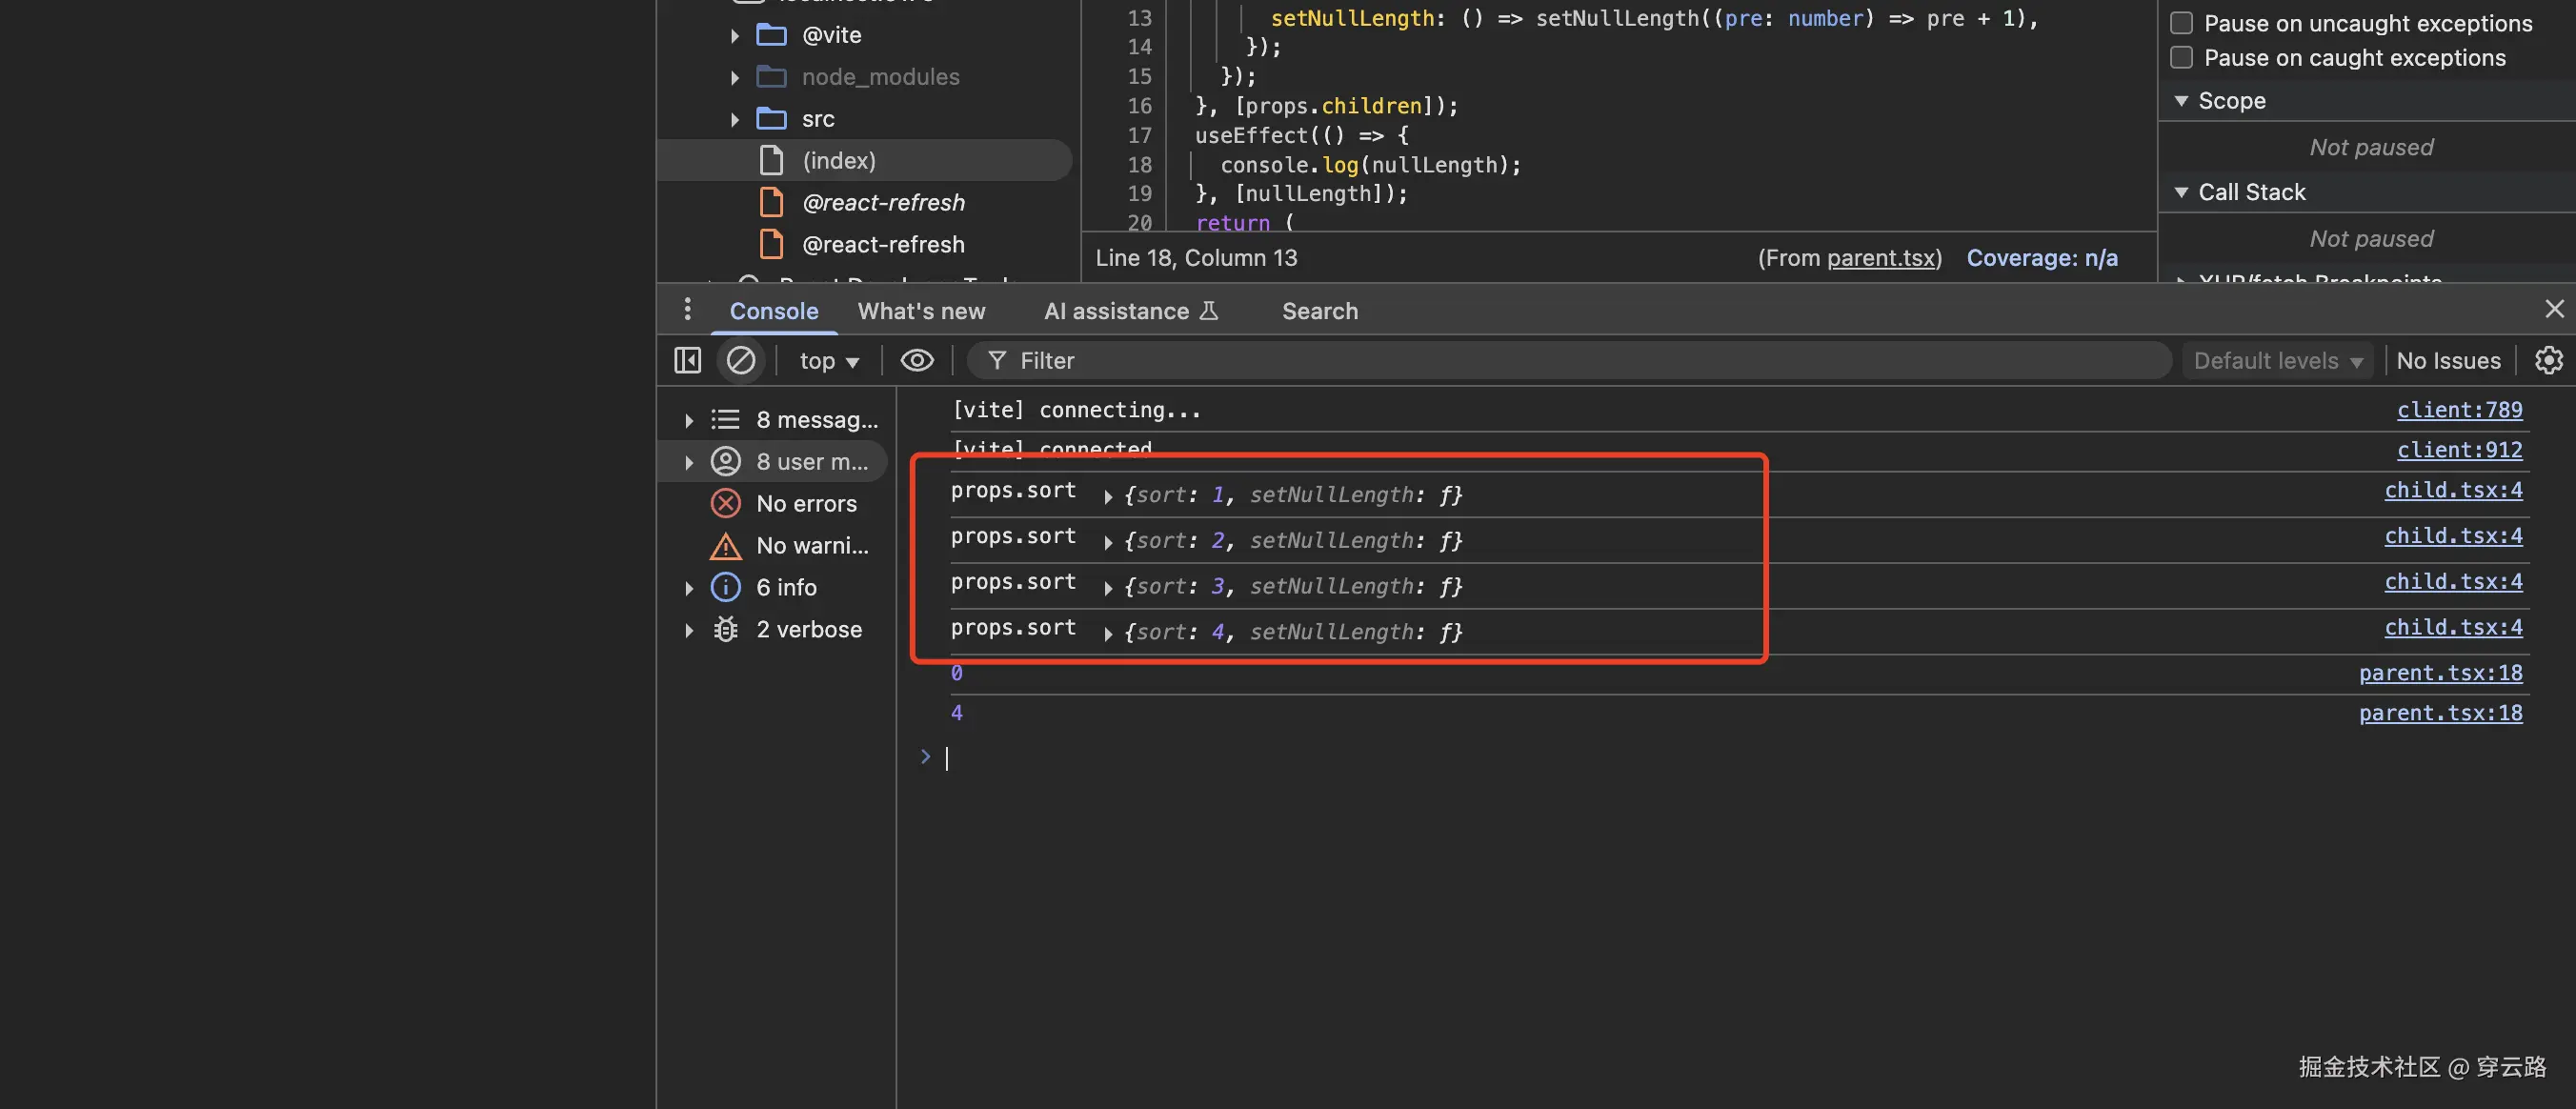Expand the src folder
The width and height of the screenshot is (2576, 1109).
click(735, 119)
